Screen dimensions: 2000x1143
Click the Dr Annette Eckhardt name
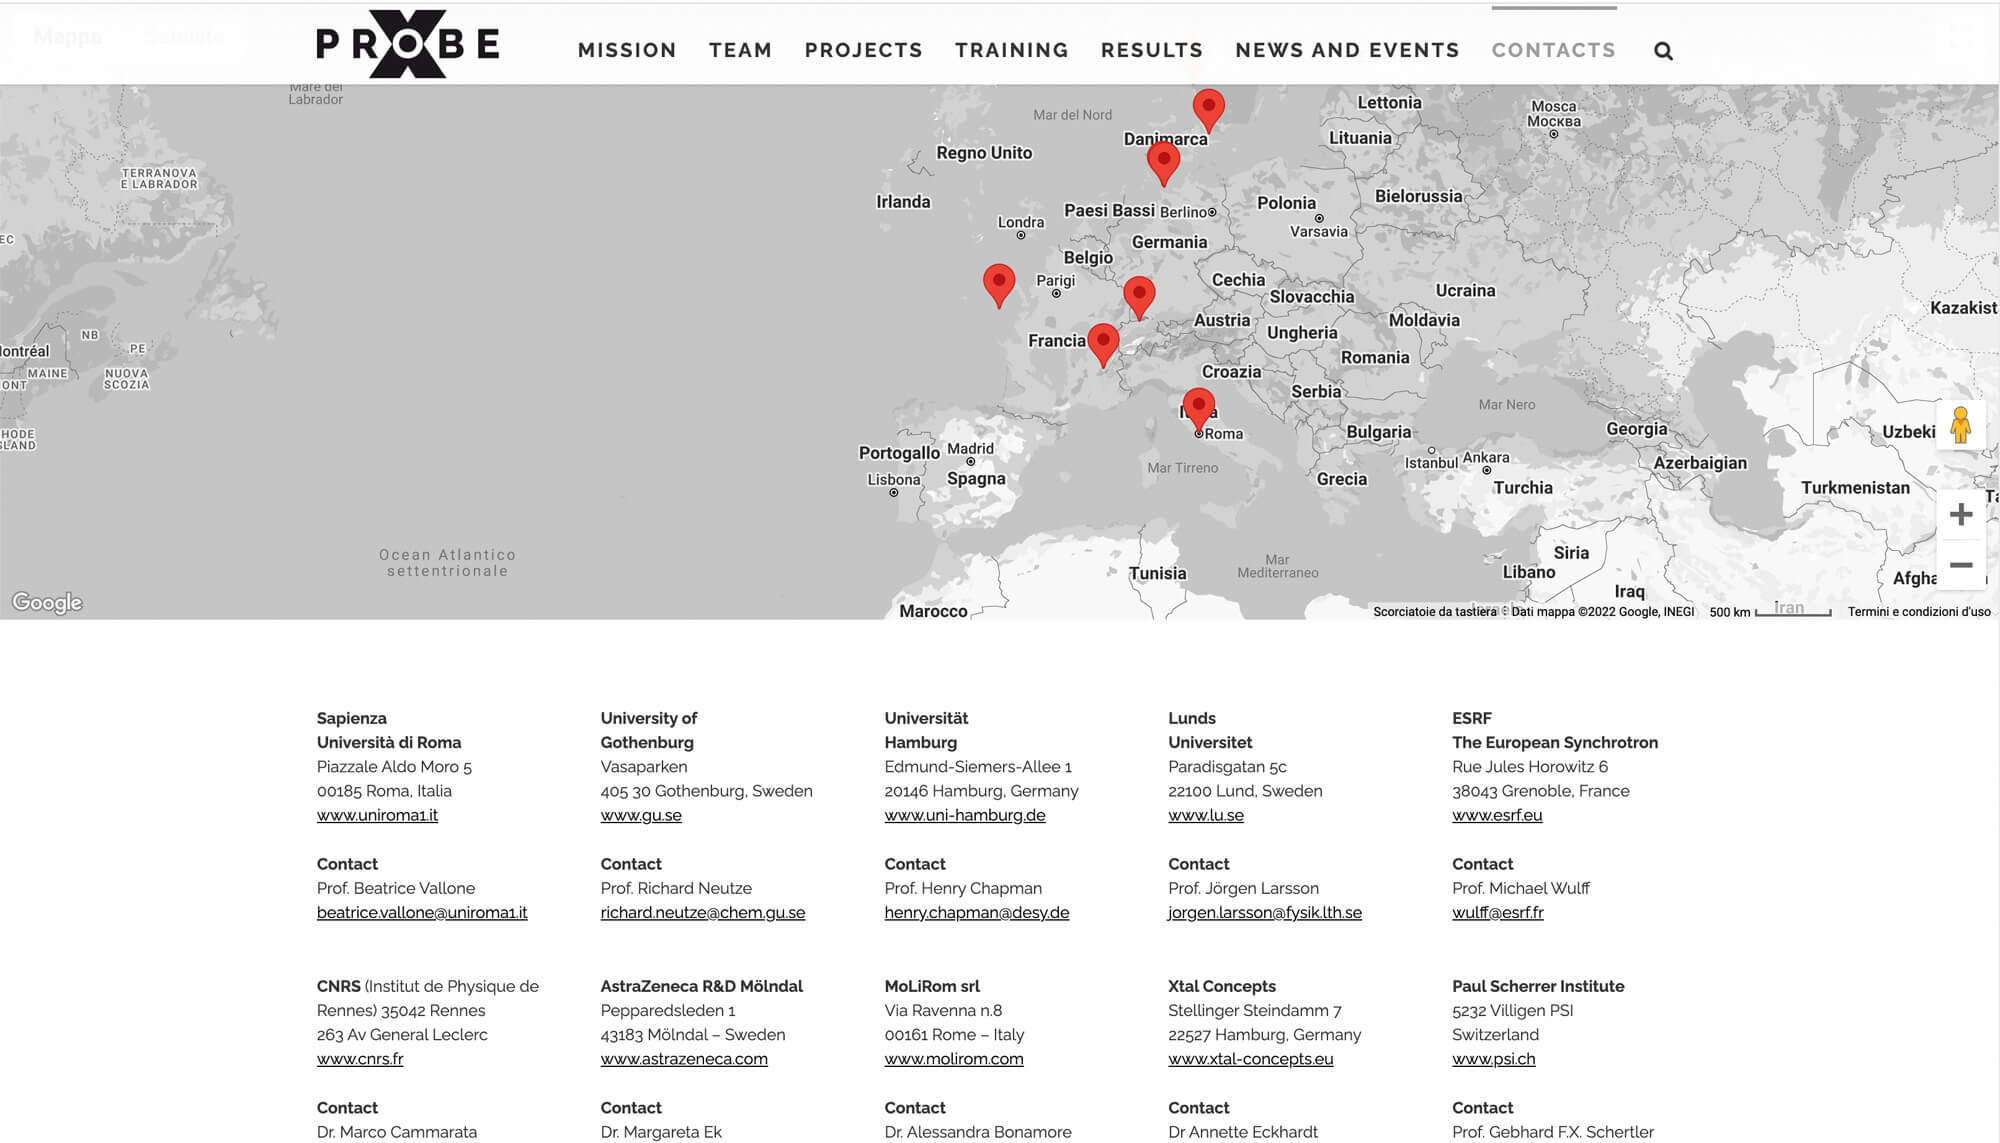1243,1132
